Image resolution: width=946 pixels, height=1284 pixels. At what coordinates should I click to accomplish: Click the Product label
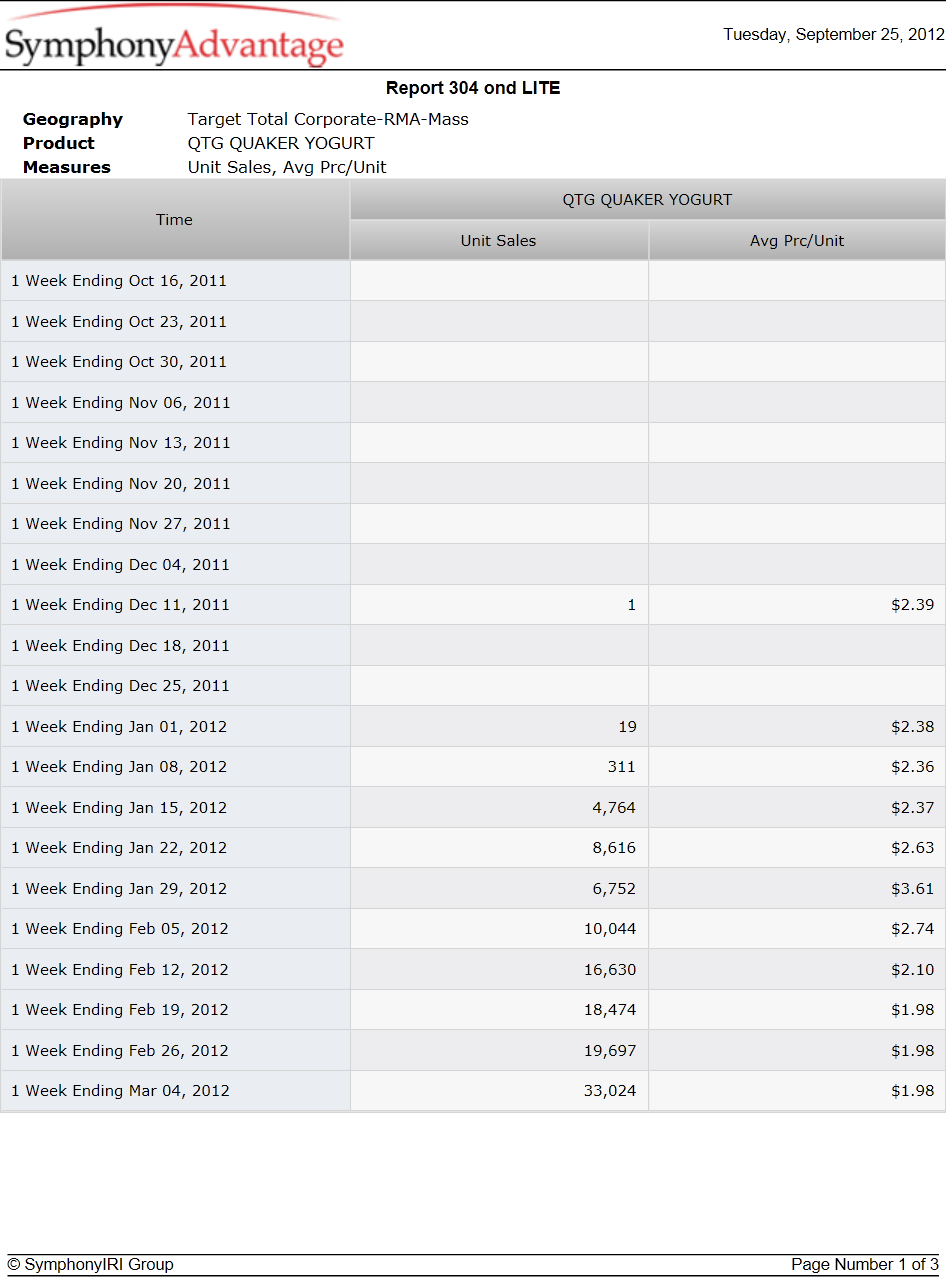[59, 144]
